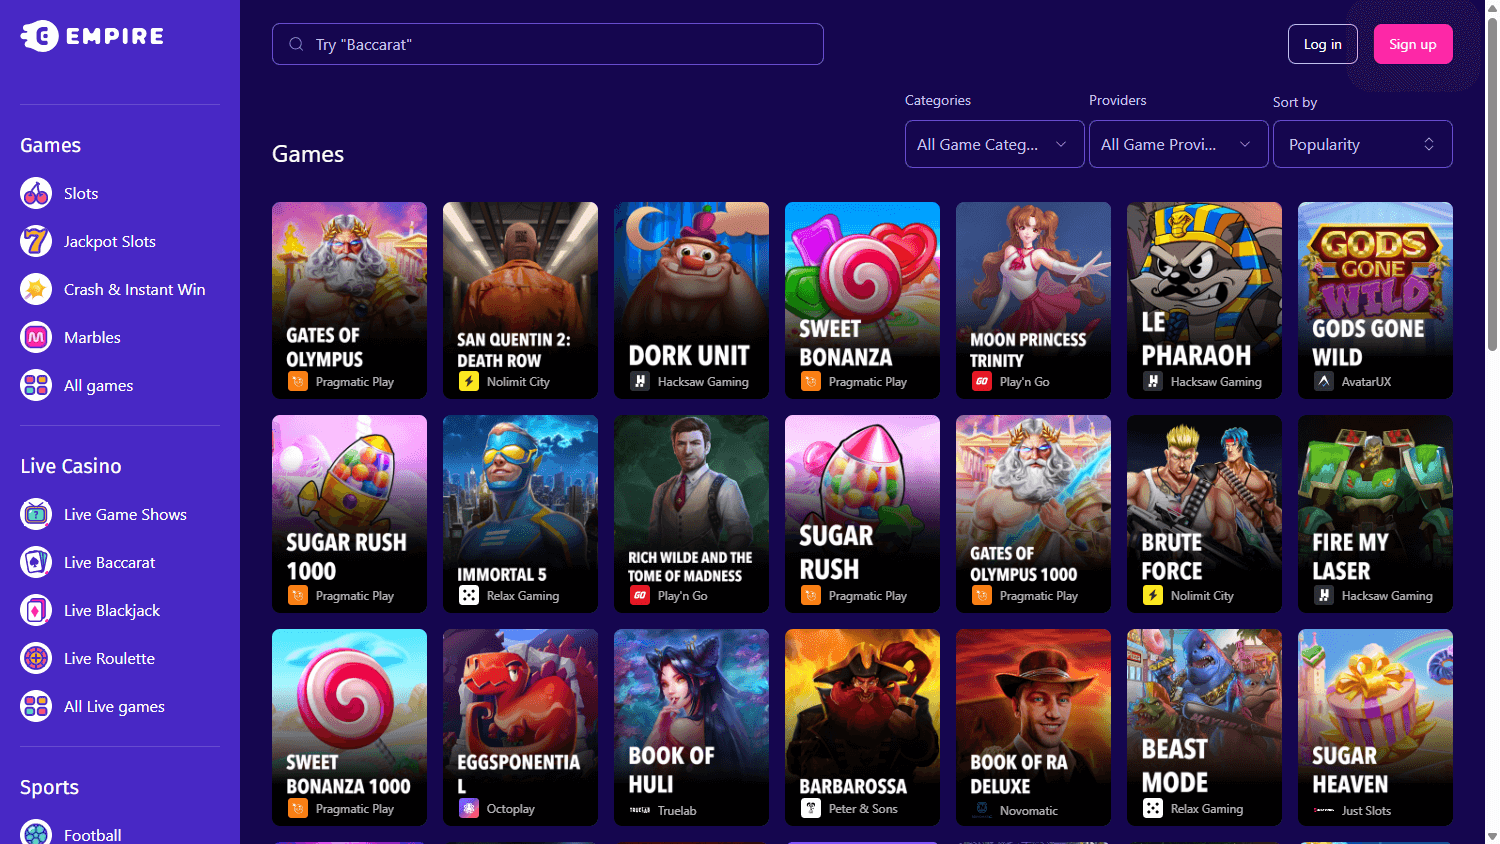Open the Football sports link

coord(93,835)
